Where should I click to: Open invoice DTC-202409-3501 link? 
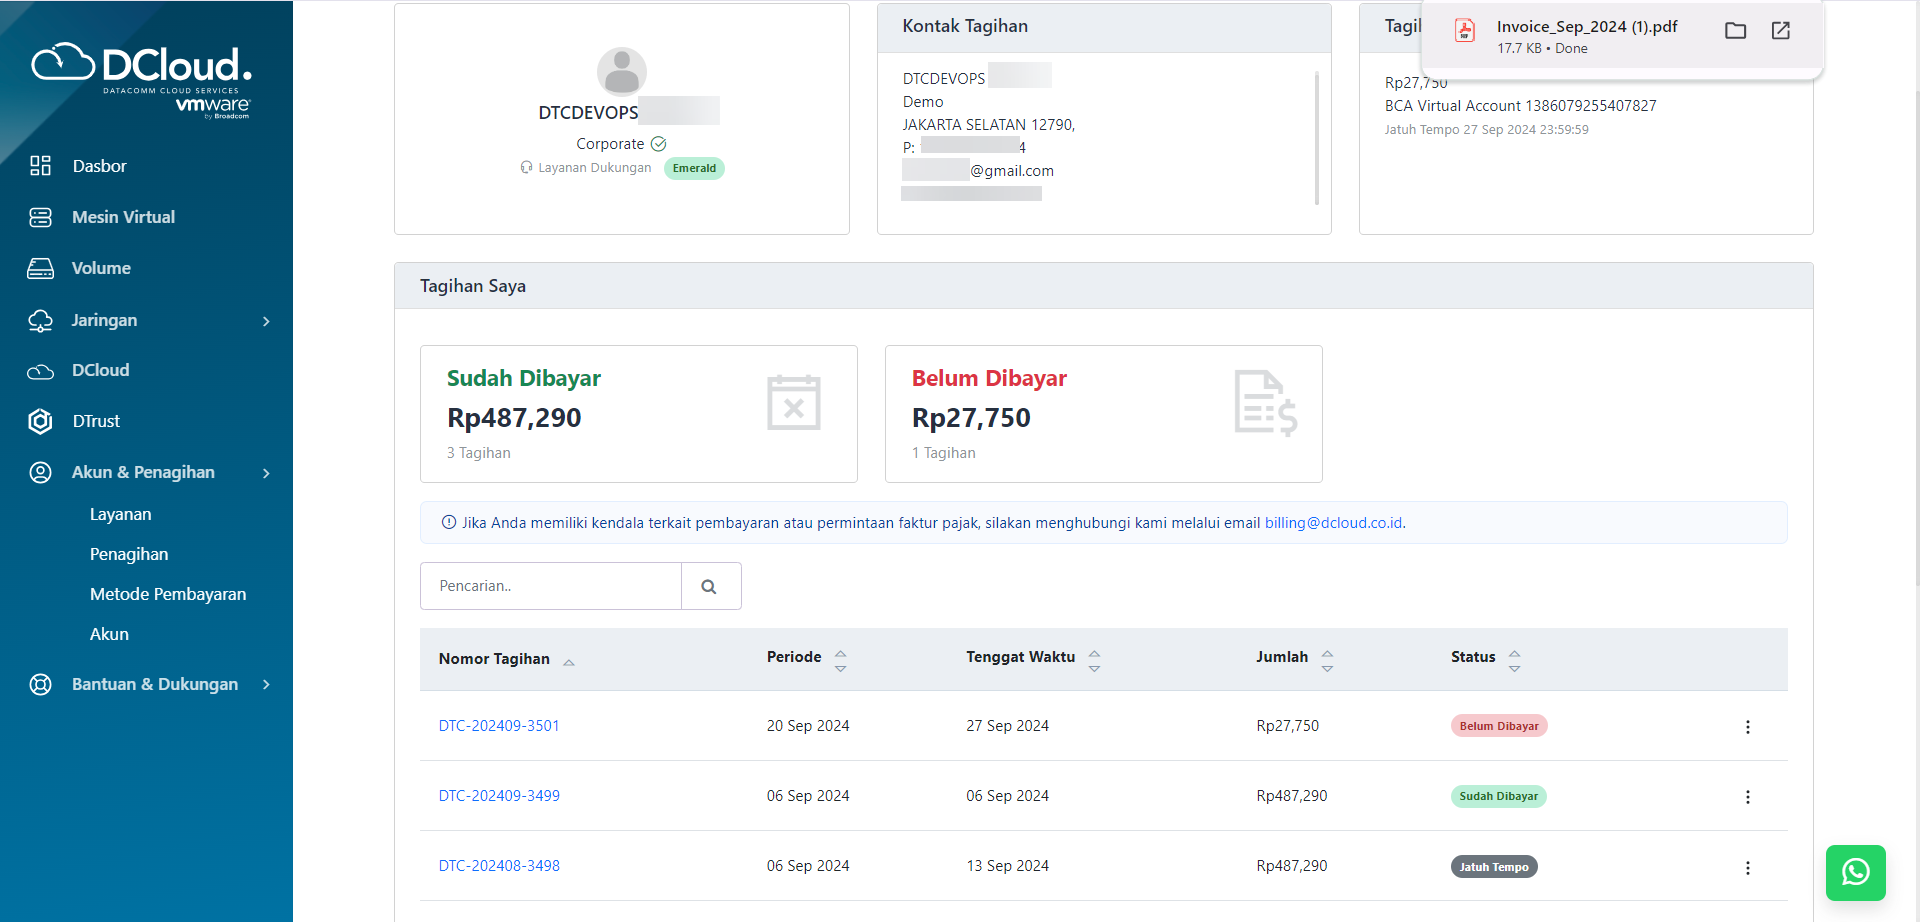click(x=499, y=725)
